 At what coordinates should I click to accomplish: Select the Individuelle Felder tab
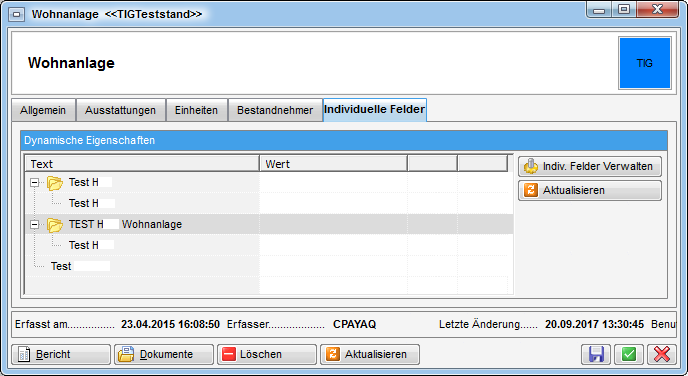tap(374, 109)
